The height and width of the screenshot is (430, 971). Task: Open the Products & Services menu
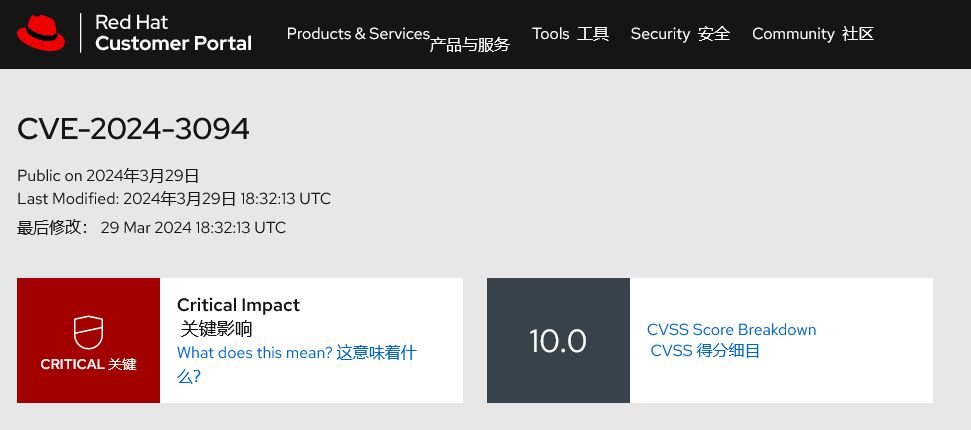coord(358,33)
